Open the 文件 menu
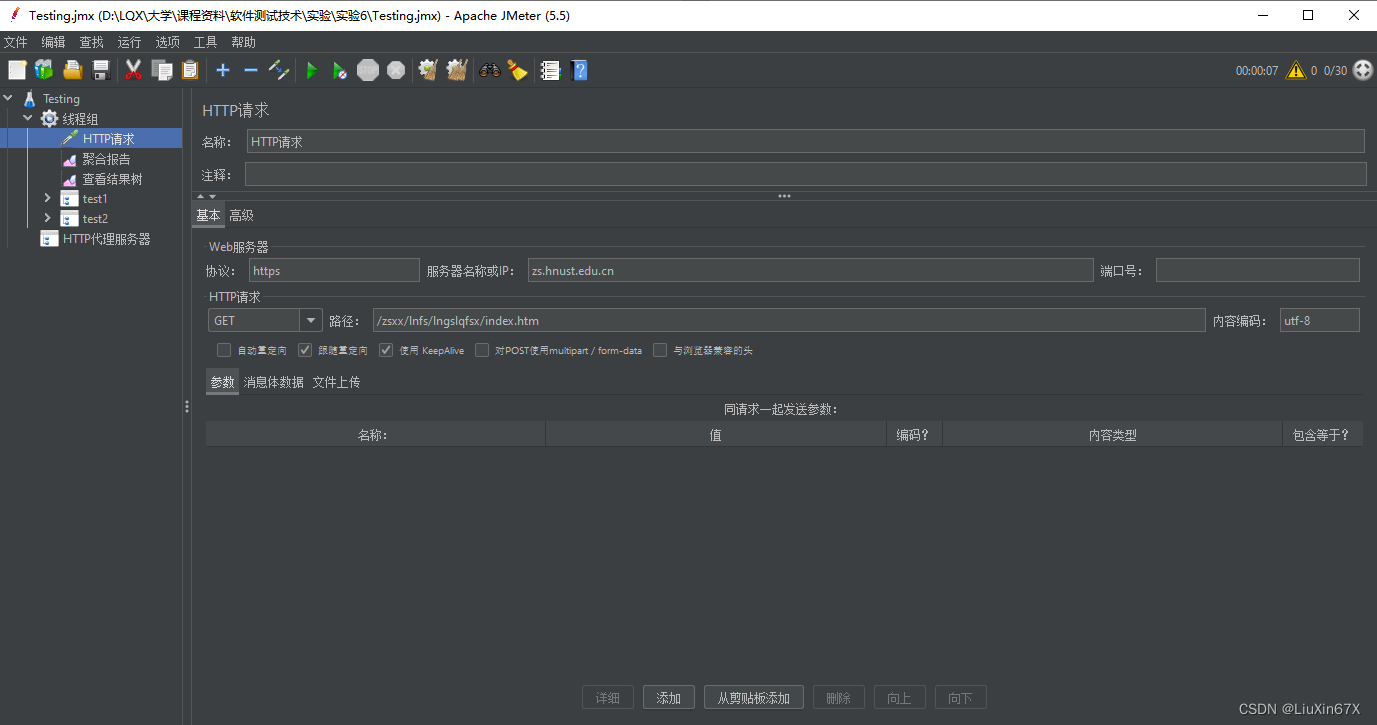This screenshot has width=1377, height=725. click(16, 42)
